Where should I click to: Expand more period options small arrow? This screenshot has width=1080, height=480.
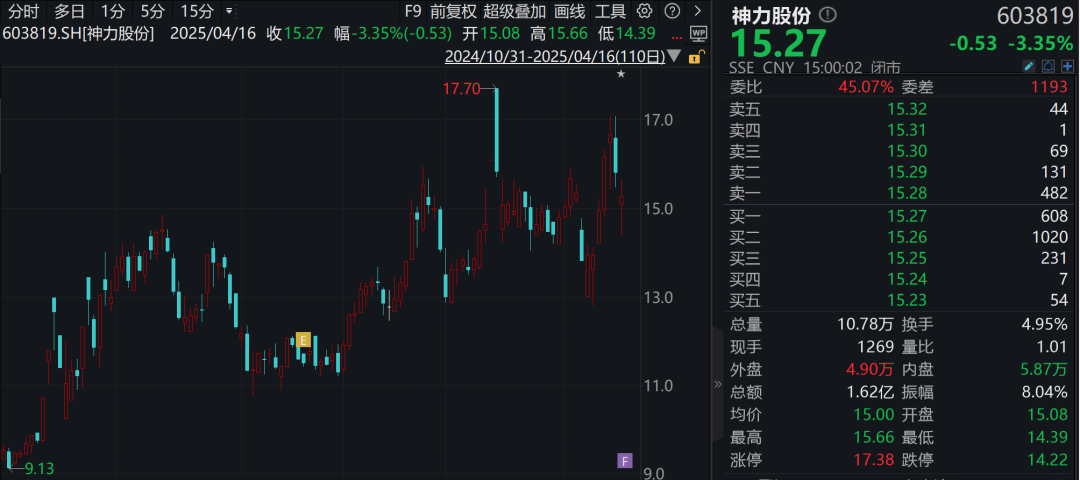pos(229,11)
